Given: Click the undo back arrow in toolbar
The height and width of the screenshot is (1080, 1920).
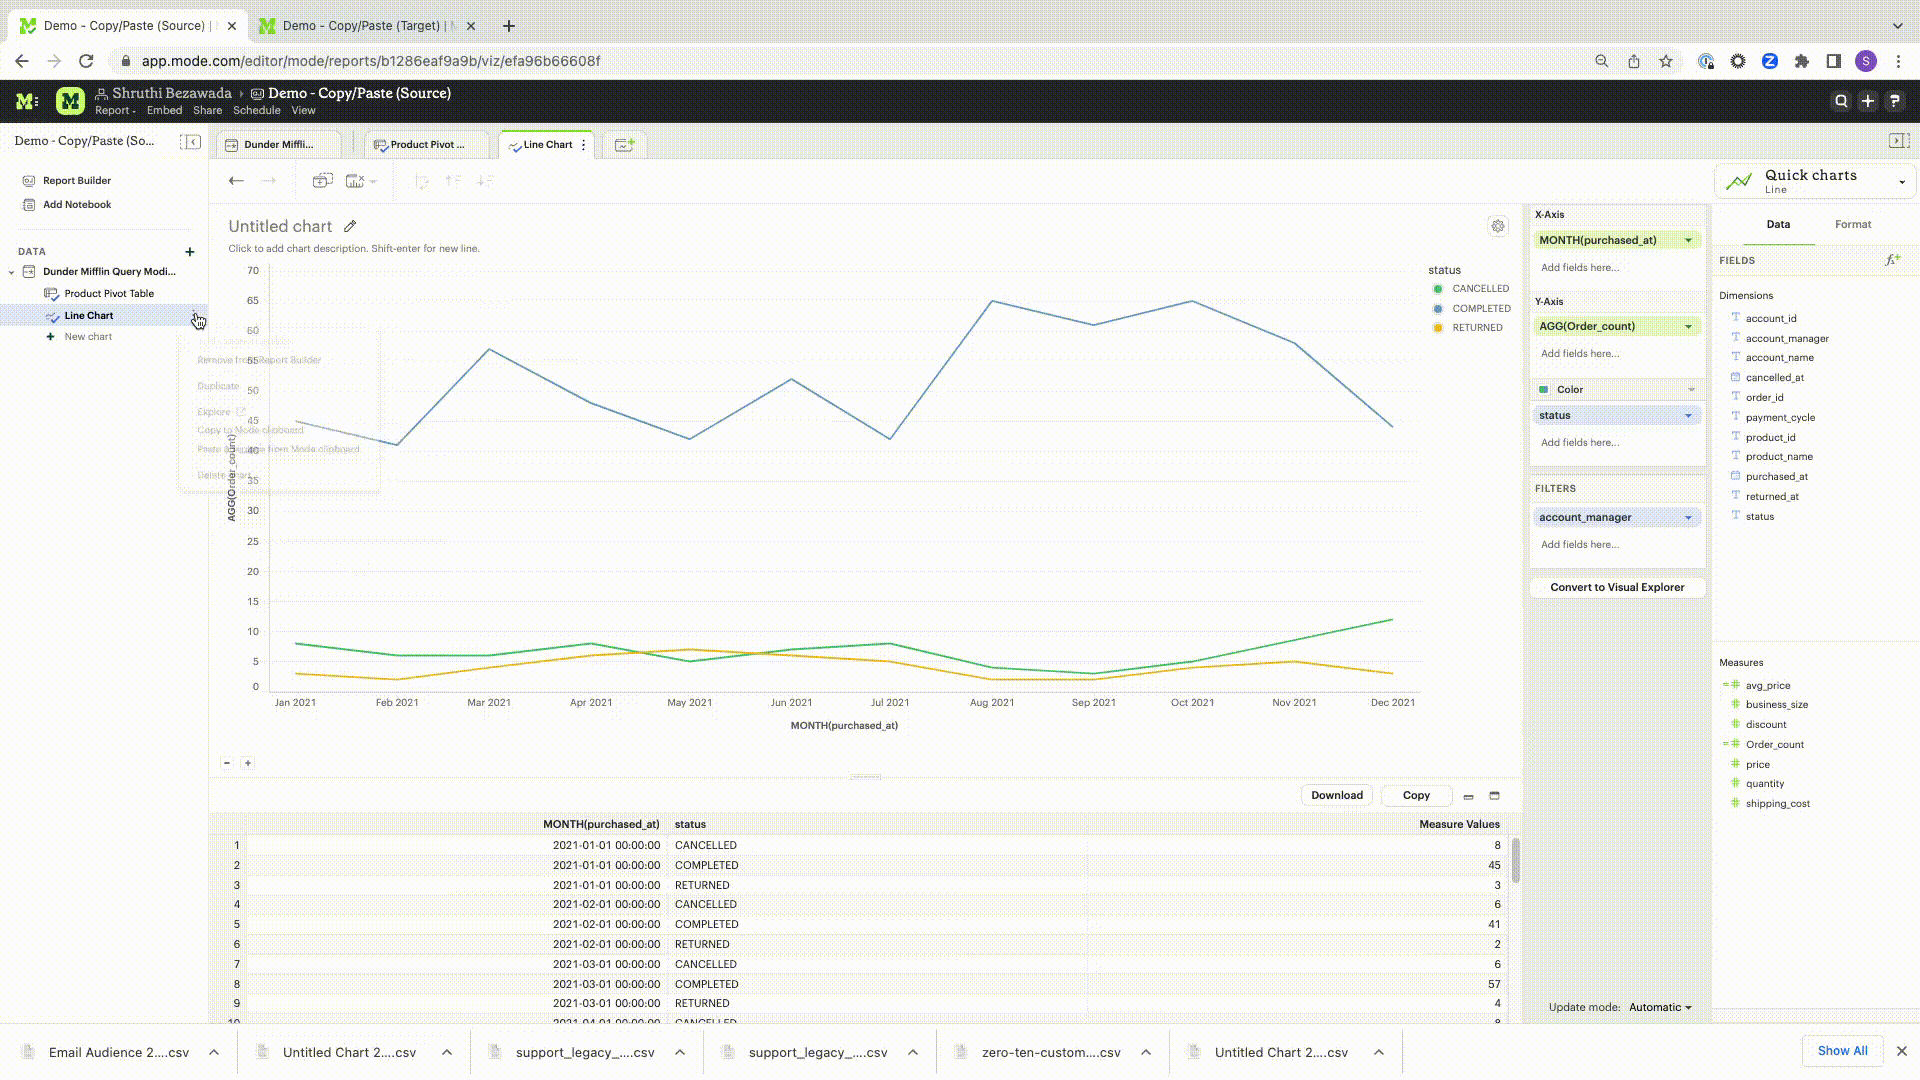Looking at the screenshot, I should 236,181.
